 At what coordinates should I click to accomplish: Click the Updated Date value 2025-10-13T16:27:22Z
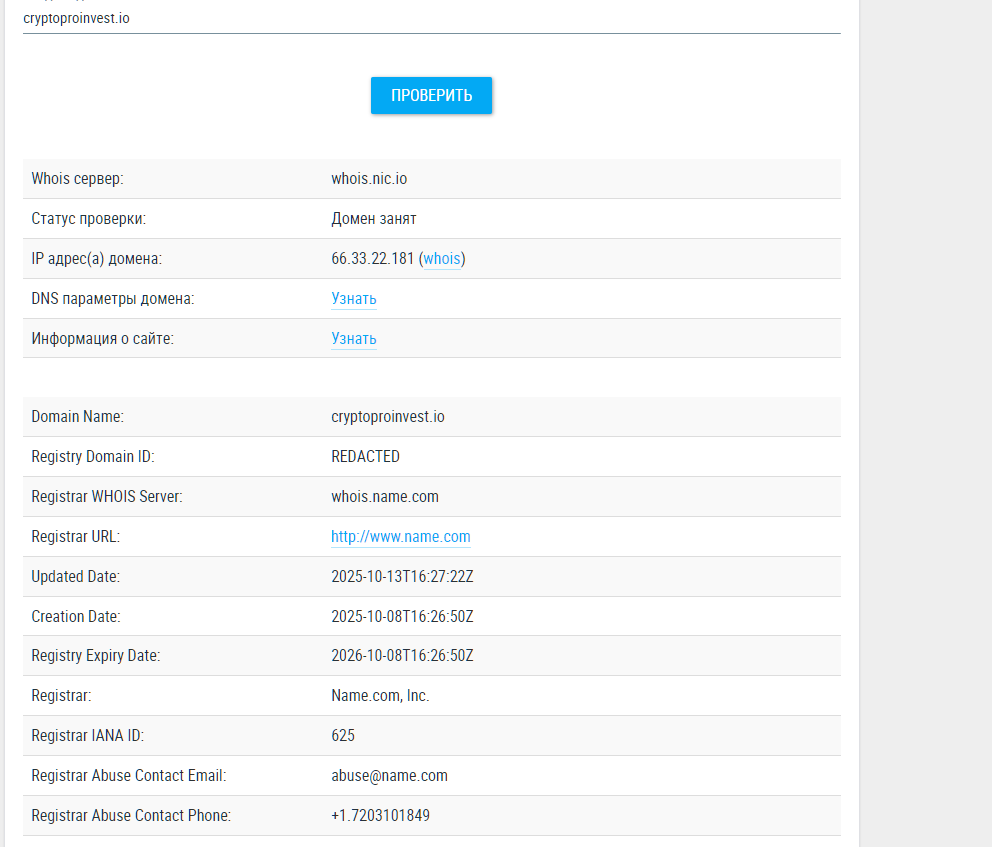pyautogui.click(x=402, y=577)
